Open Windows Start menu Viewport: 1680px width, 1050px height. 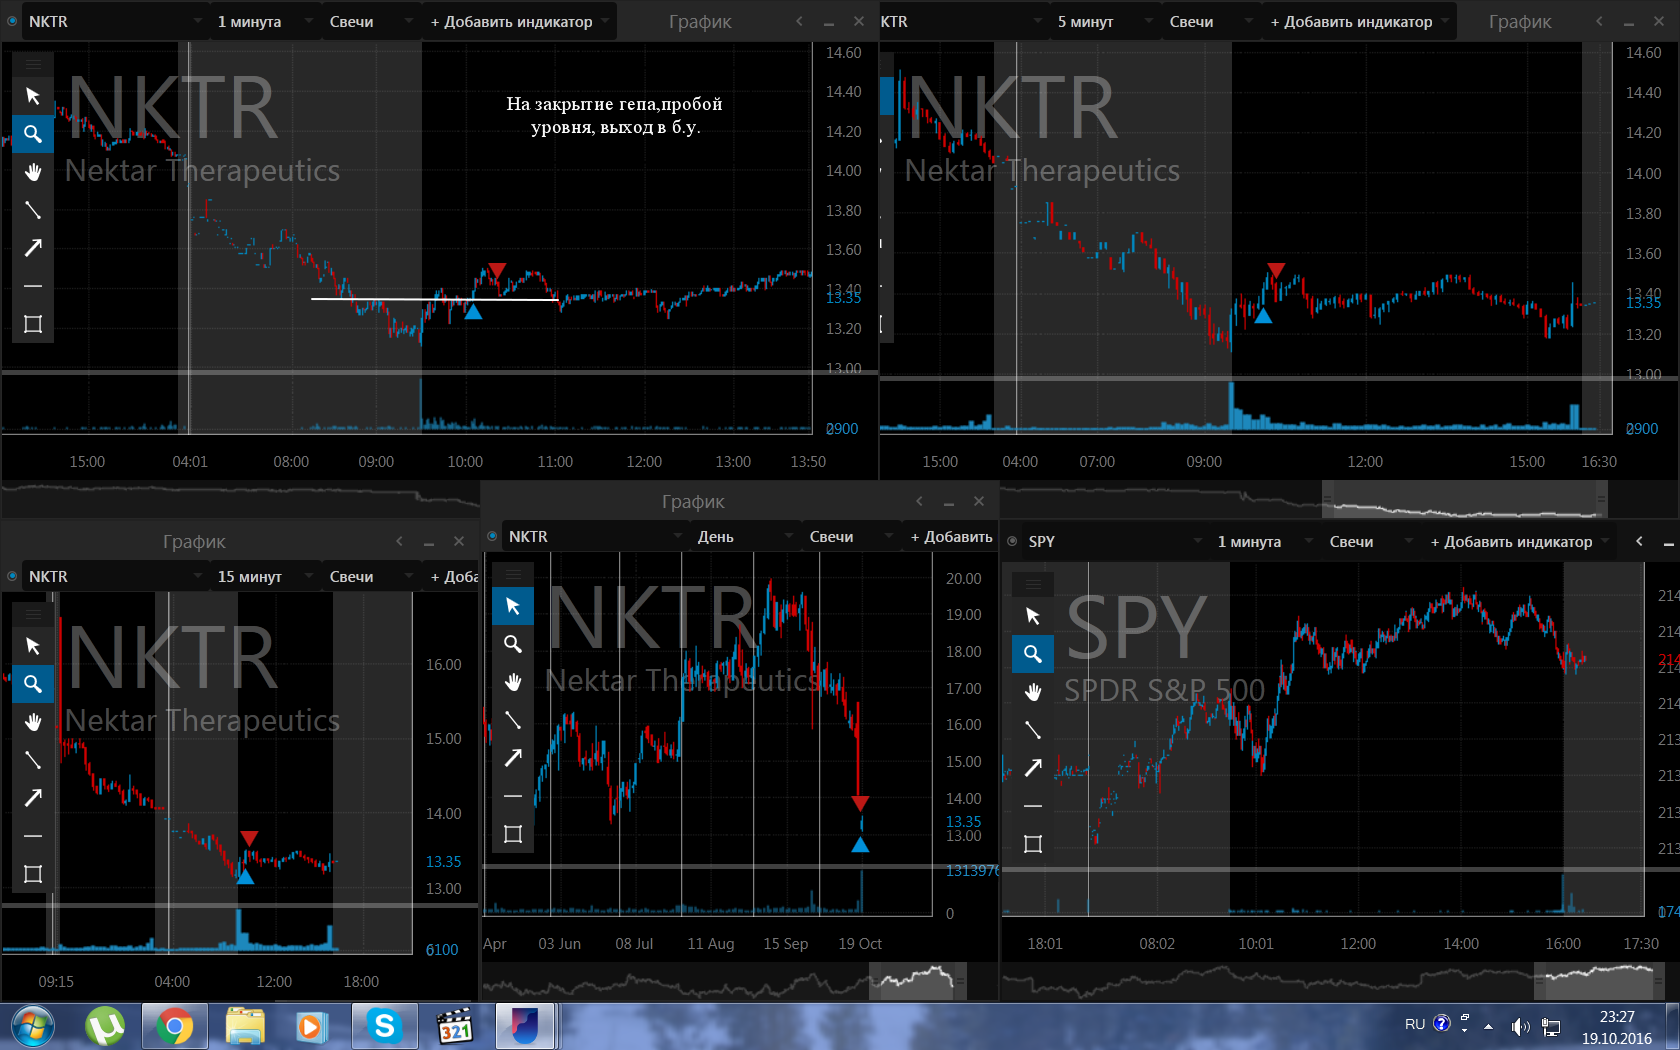[x=33, y=1026]
